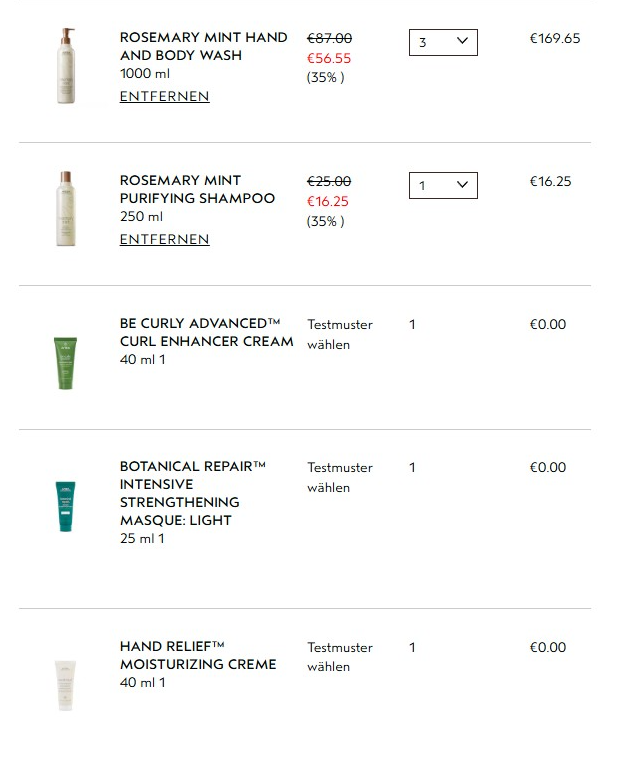Click Rosemary Mint Purifying Shampoo bottle image
Viewport: 632px width, 758px height.
(66, 208)
